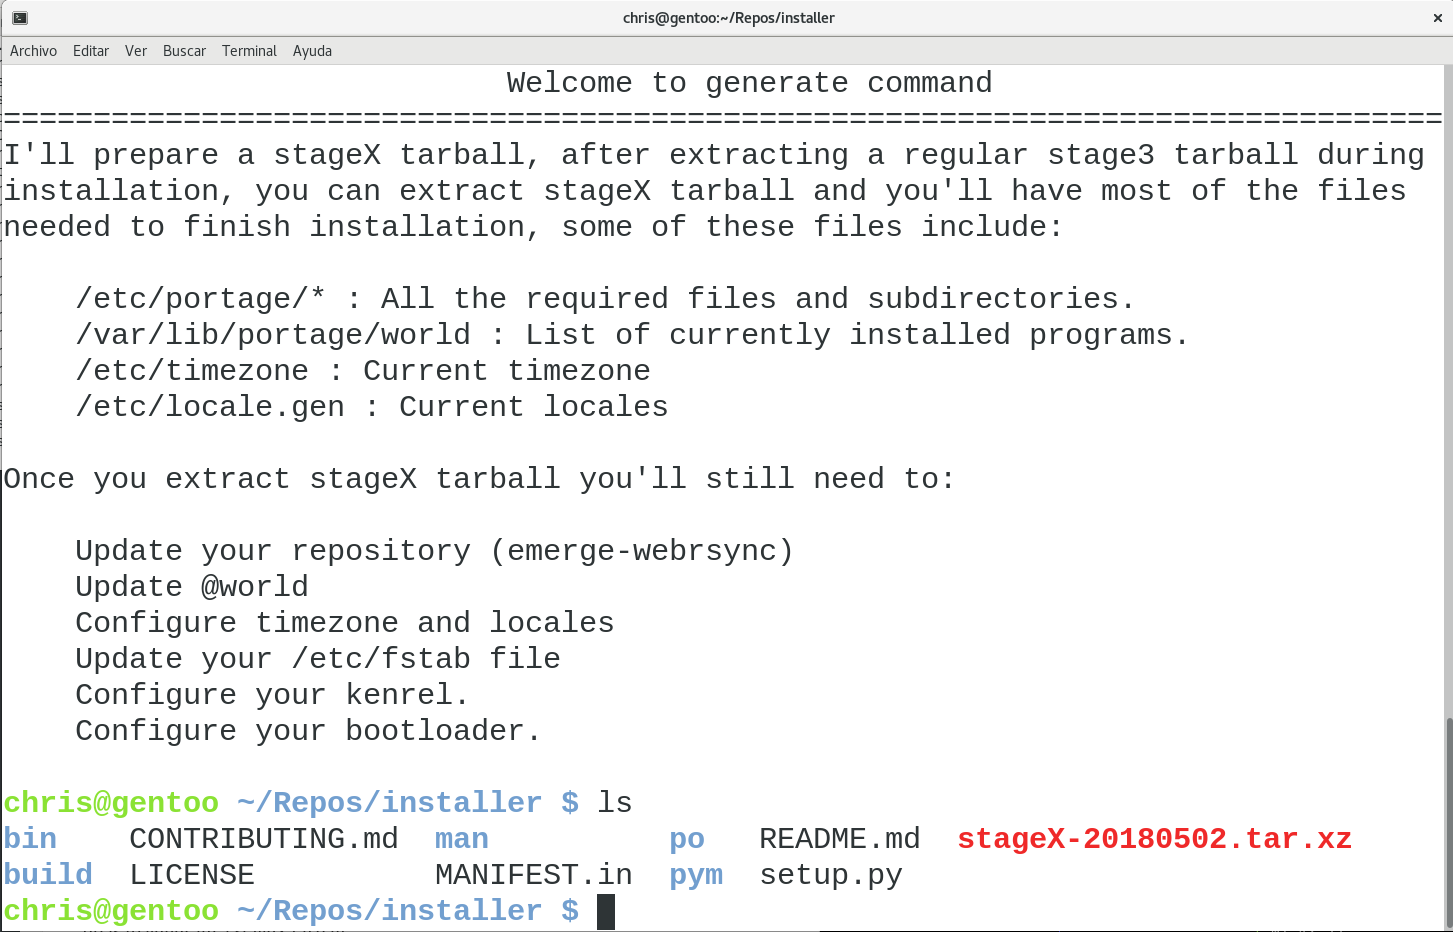This screenshot has height=932, width=1453.
Task: Click the scrollbar track above thumb
Action: point(1448,390)
